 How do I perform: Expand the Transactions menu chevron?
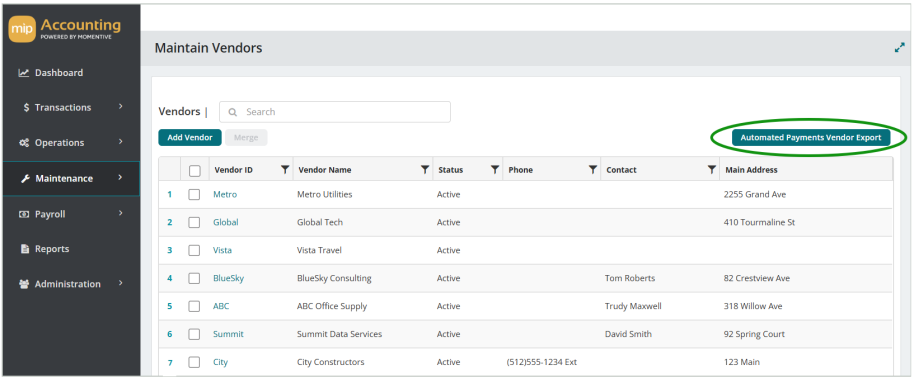121,107
